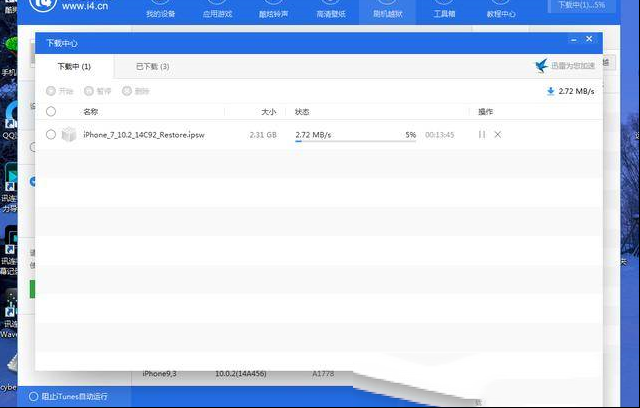Viewport: 640px width, 408px height.
Task: Click the 开始 start toolbar button
Action: (60, 91)
